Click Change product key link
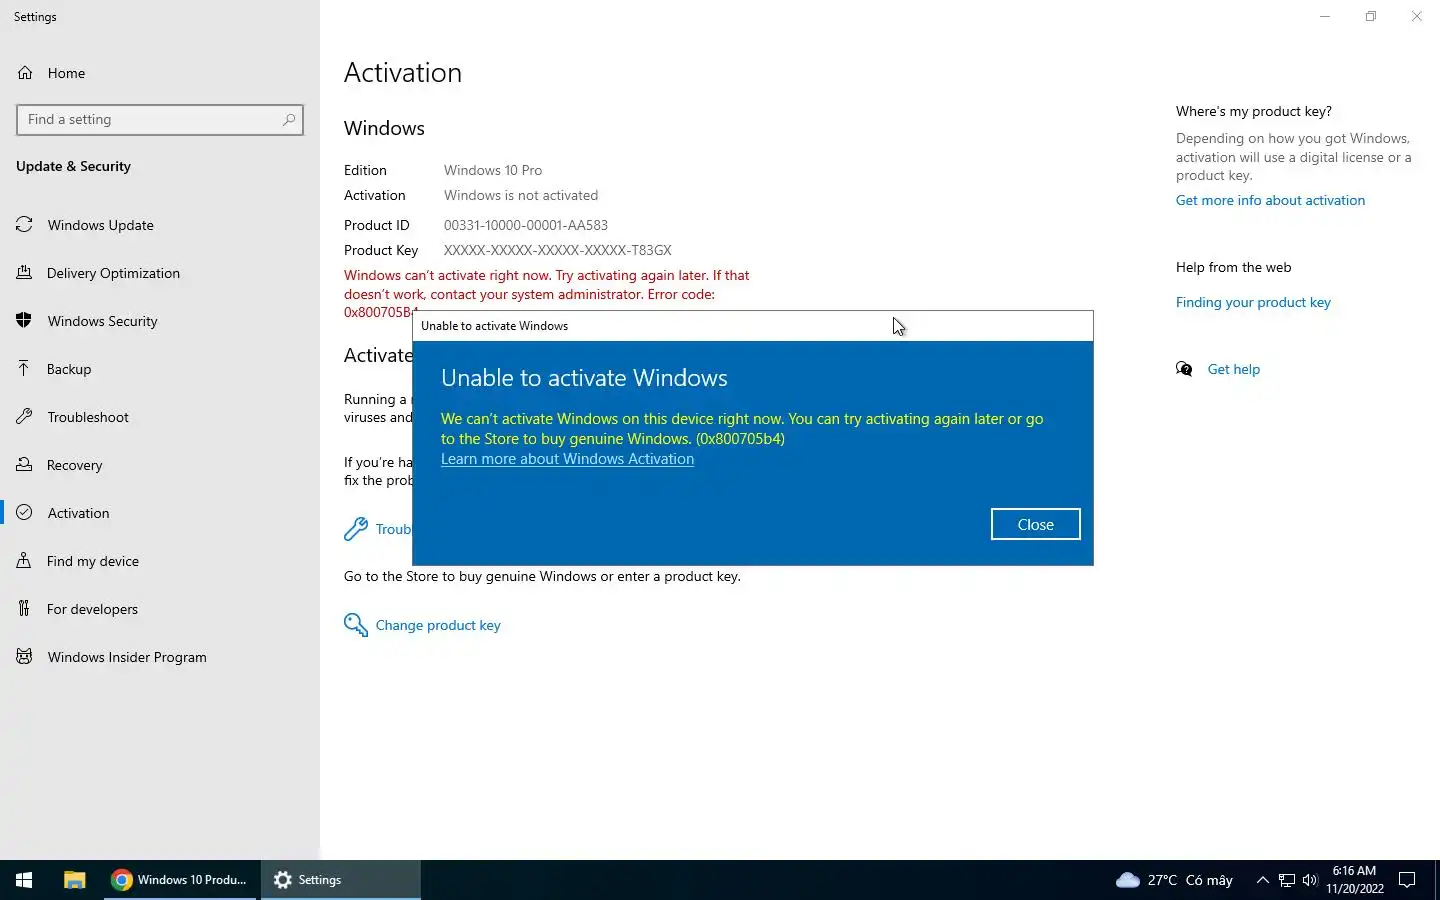This screenshot has width=1440, height=900. [x=438, y=625]
